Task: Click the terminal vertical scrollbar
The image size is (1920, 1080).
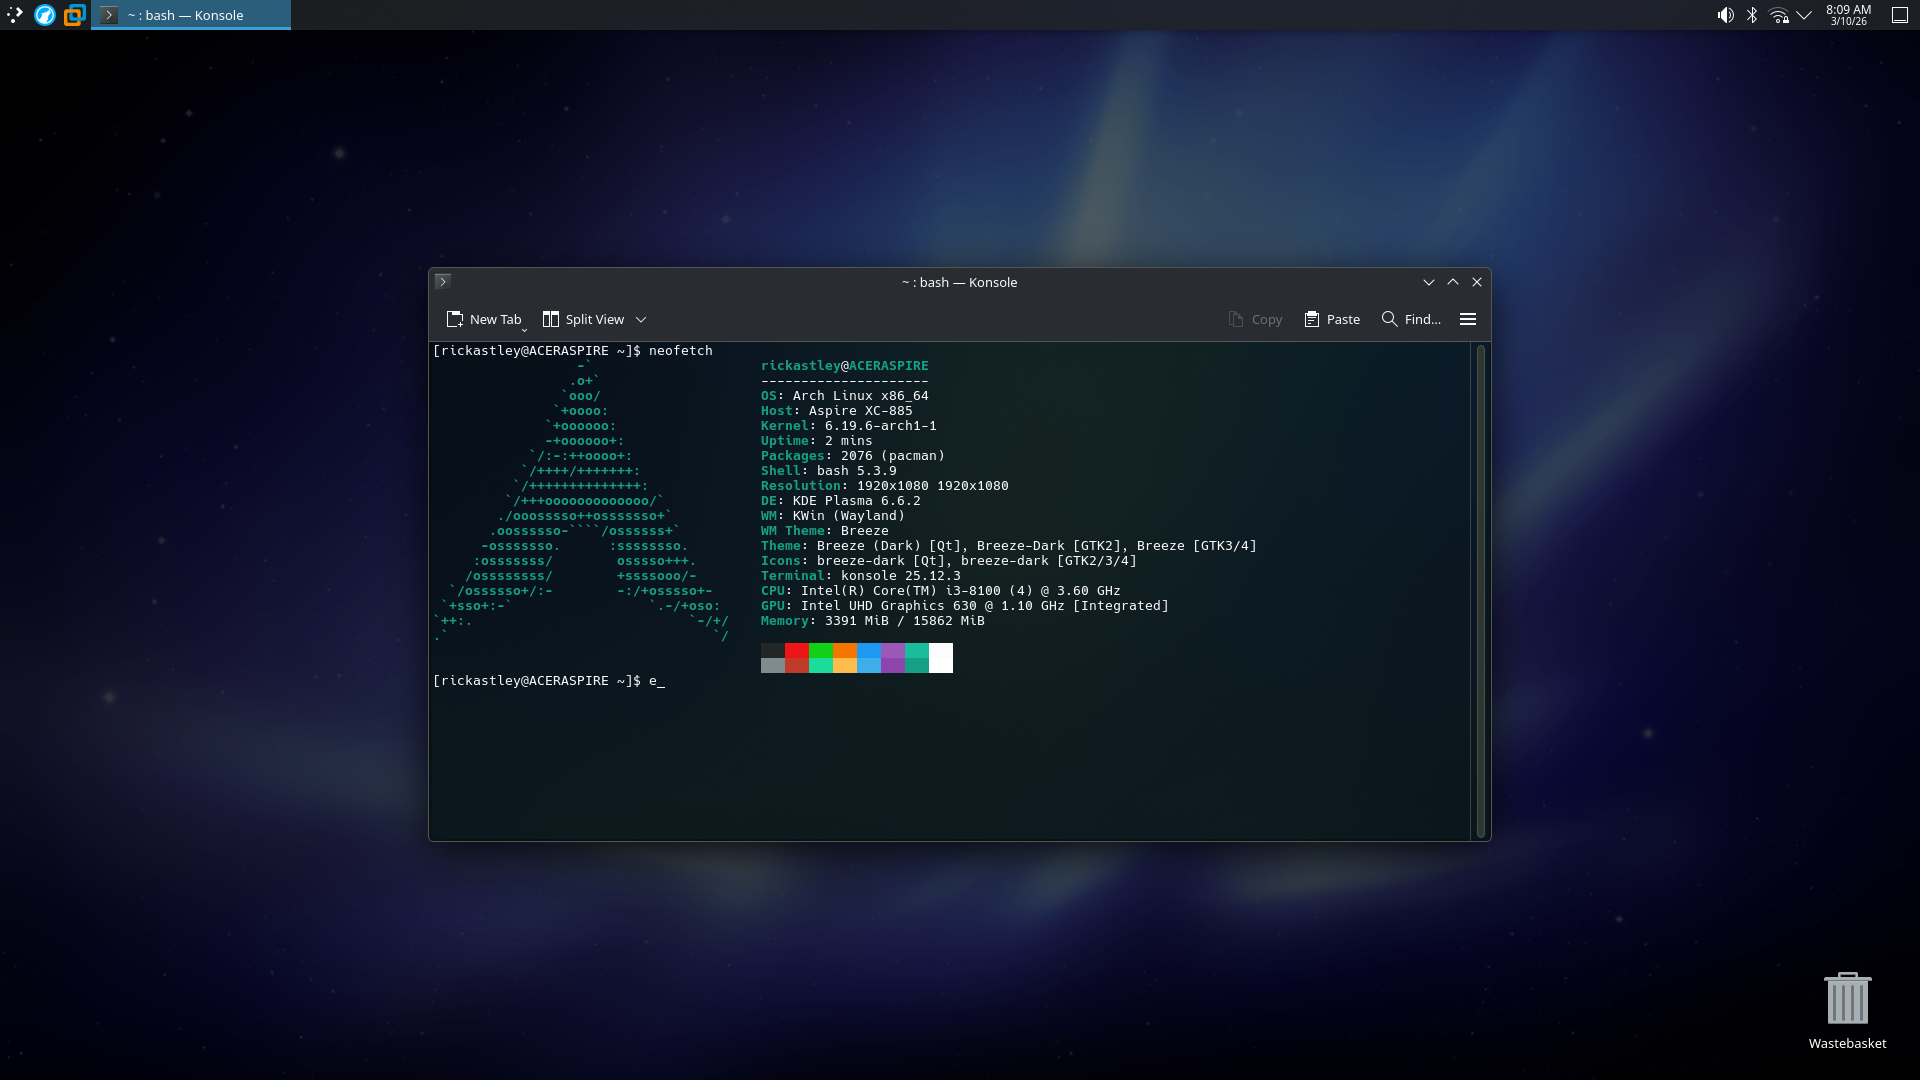Action: [1480, 590]
